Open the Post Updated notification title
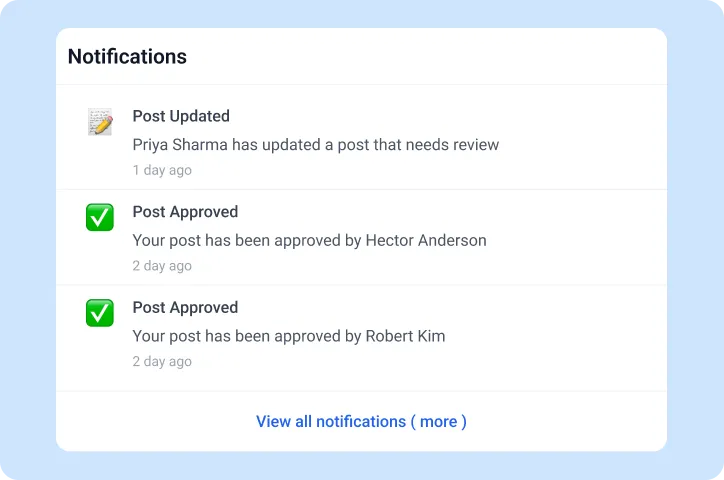724x480 pixels. point(181,116)
